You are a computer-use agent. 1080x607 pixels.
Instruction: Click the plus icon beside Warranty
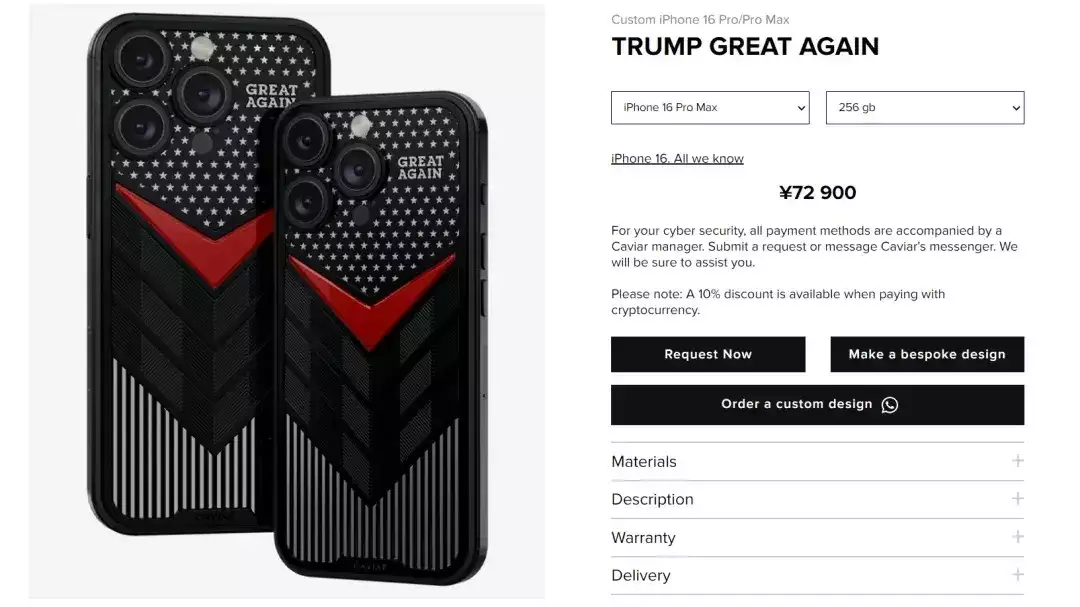click(1017, 537)
